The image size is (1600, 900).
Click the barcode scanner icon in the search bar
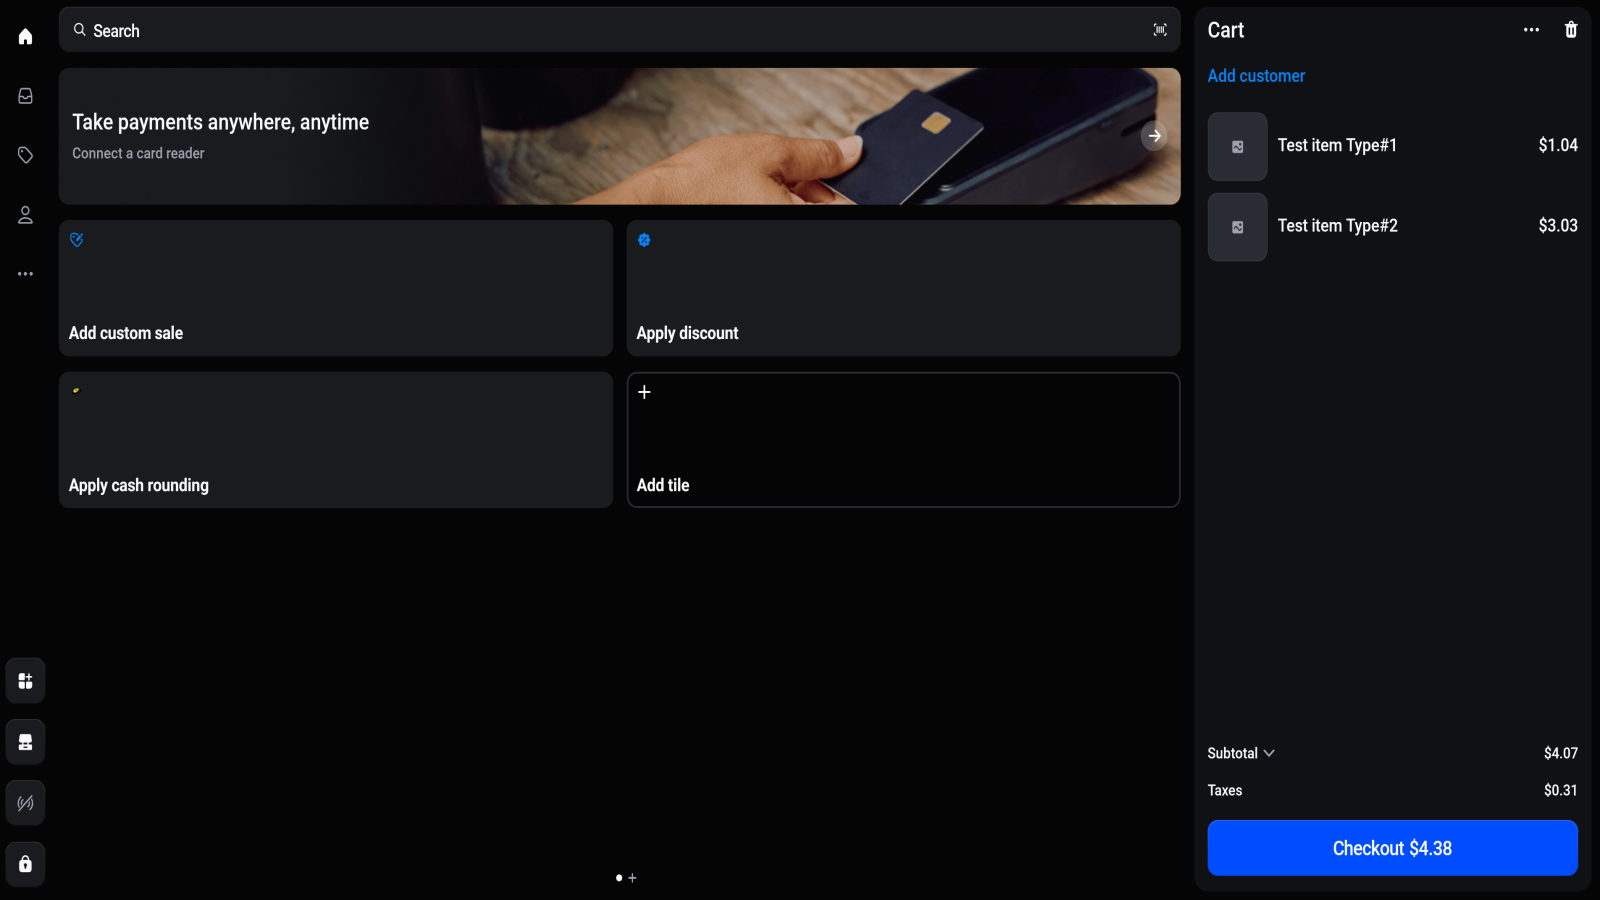click(1160, 30)
